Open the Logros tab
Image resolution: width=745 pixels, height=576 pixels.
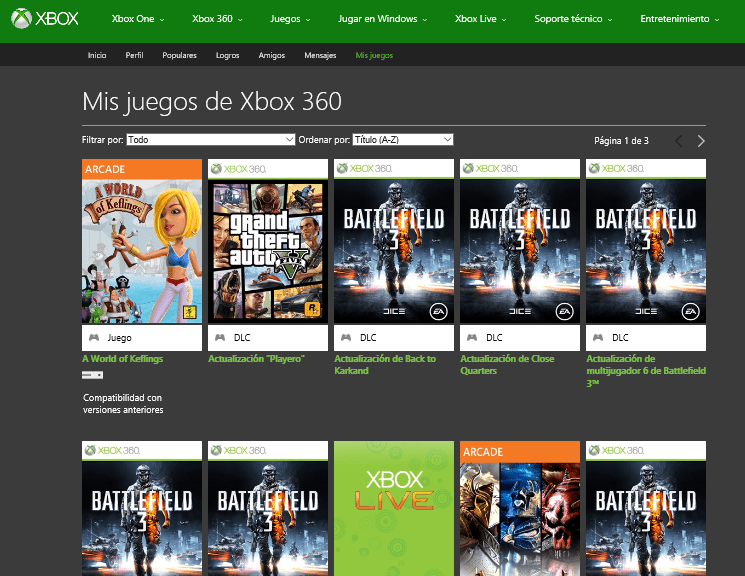pyautogui.click(x=228, y=55)
